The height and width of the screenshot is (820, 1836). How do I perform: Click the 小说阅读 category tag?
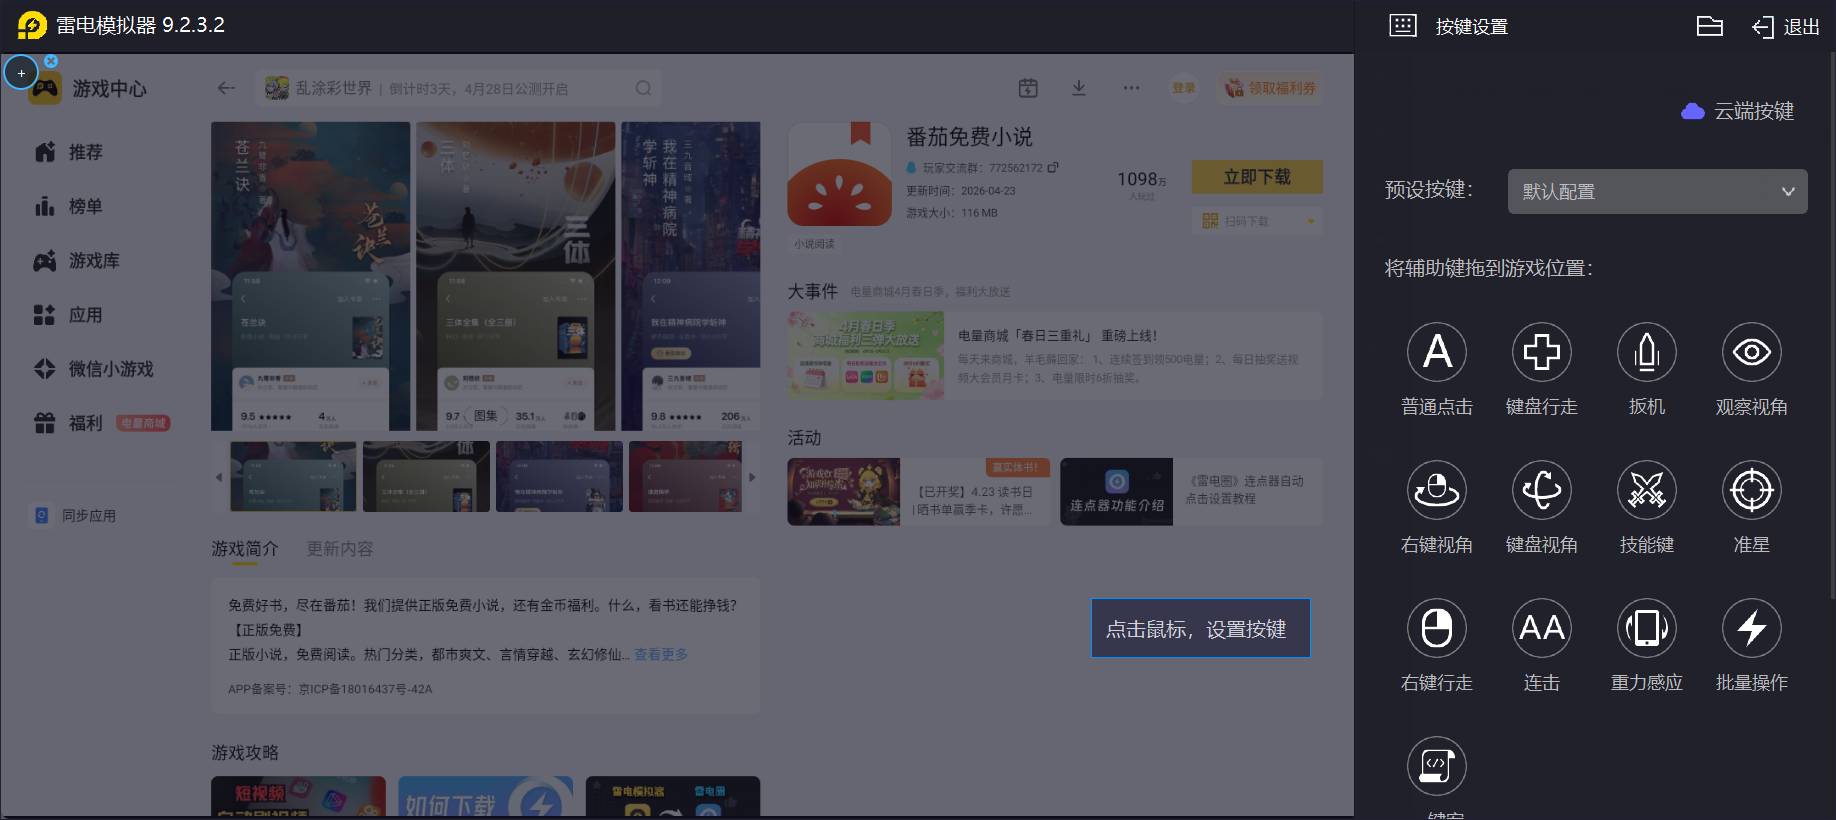point(814,244)
